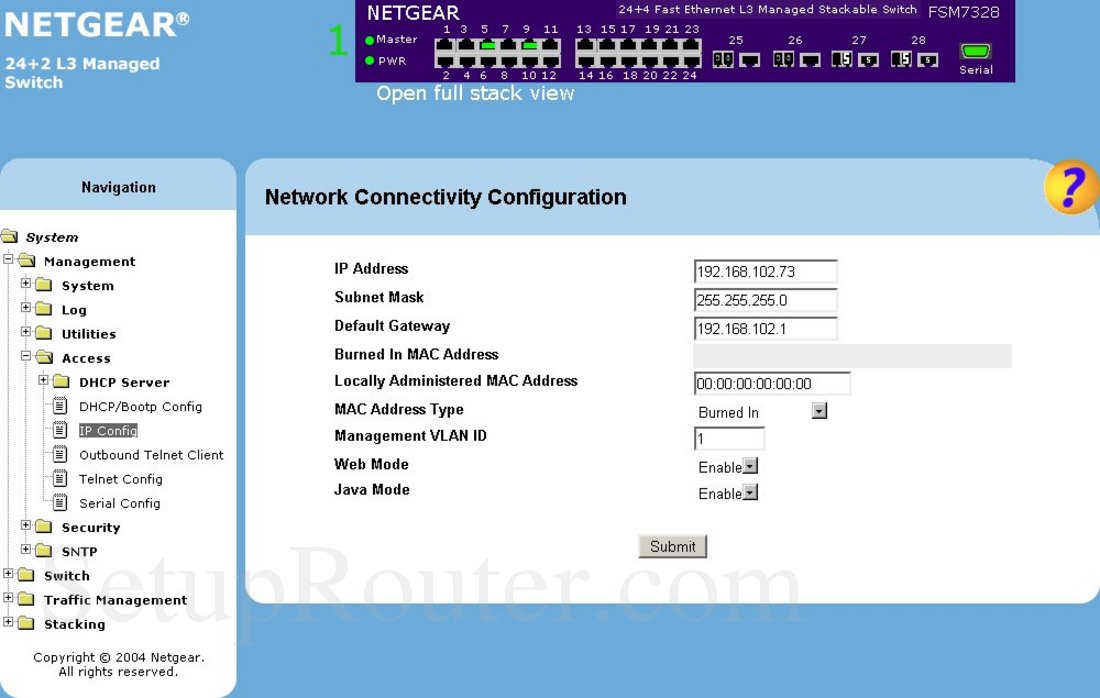Click the Subnet Mask input field
Image resolution: width=1100 pixels, height=698 pixels.
coord(765,300)
